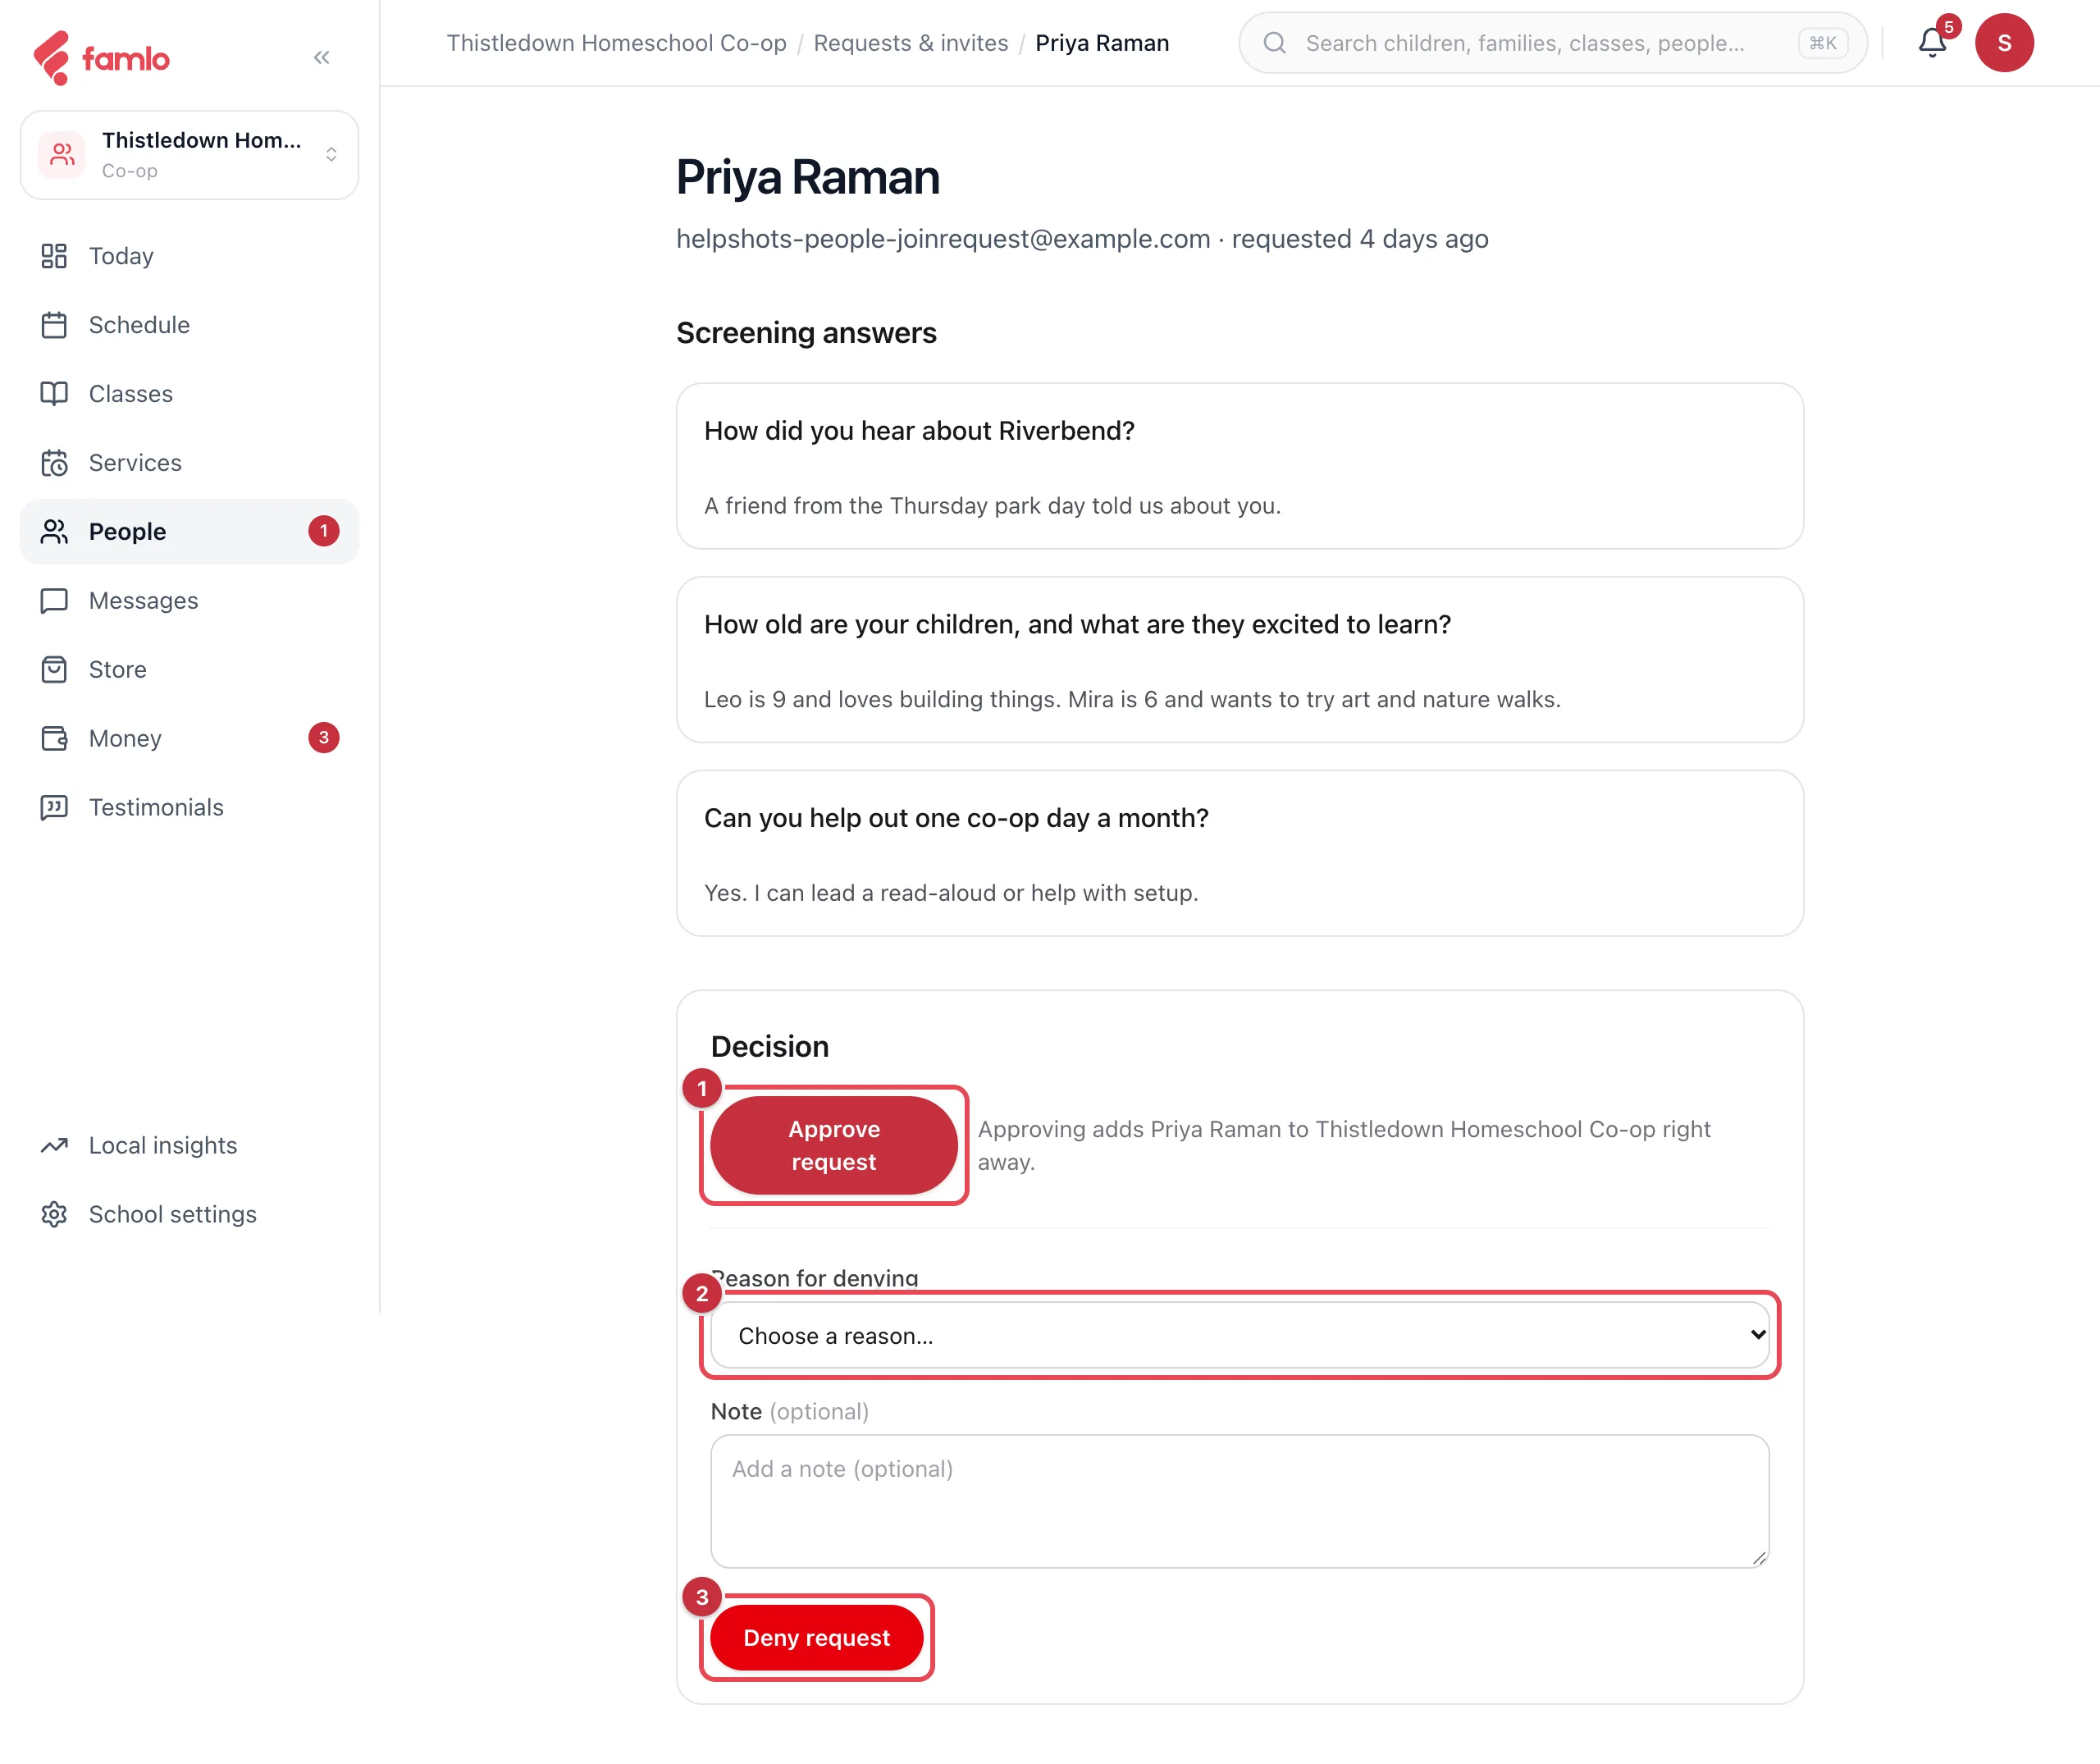Go to Thistledown Homeschool Co-op breadcrumb

click(x=616, y=43)
